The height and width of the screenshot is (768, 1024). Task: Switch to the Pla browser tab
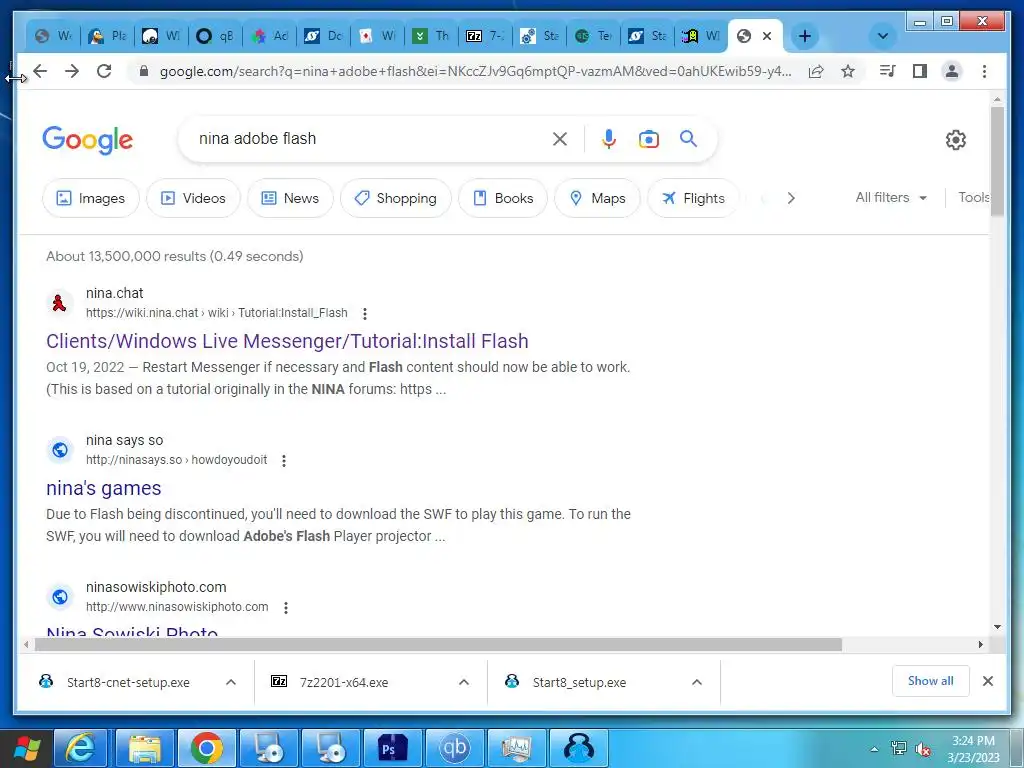point(108,36)
